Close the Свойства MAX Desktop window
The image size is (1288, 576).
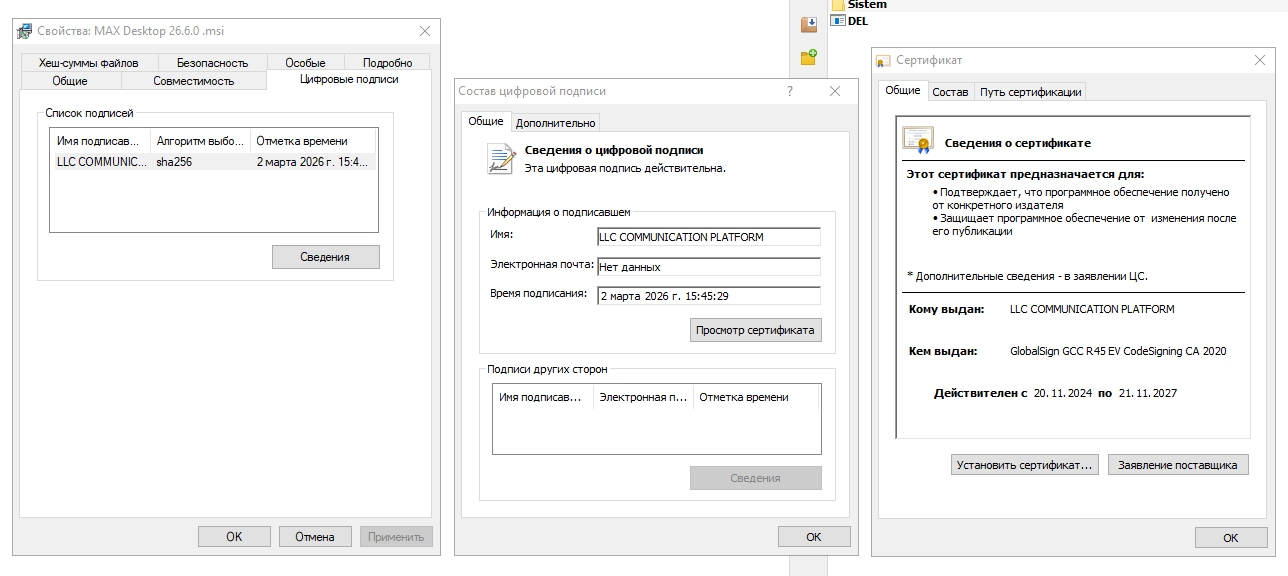[425, 31]
